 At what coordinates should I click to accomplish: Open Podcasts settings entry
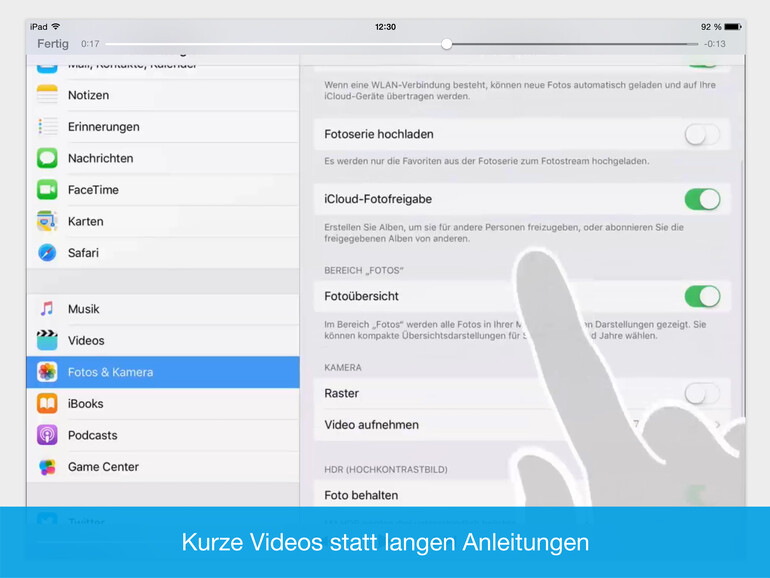coord(163,435)
